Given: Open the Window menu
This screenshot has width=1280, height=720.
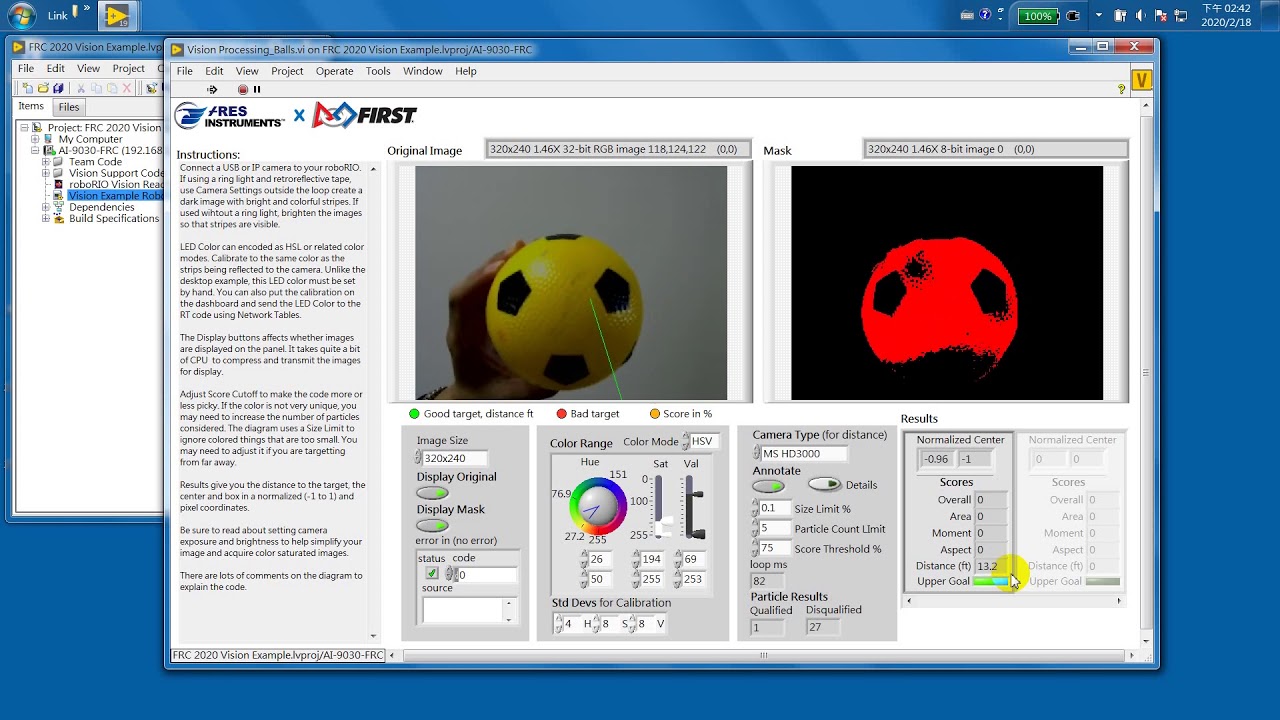Looking at the screenshot, I should 422,71.
